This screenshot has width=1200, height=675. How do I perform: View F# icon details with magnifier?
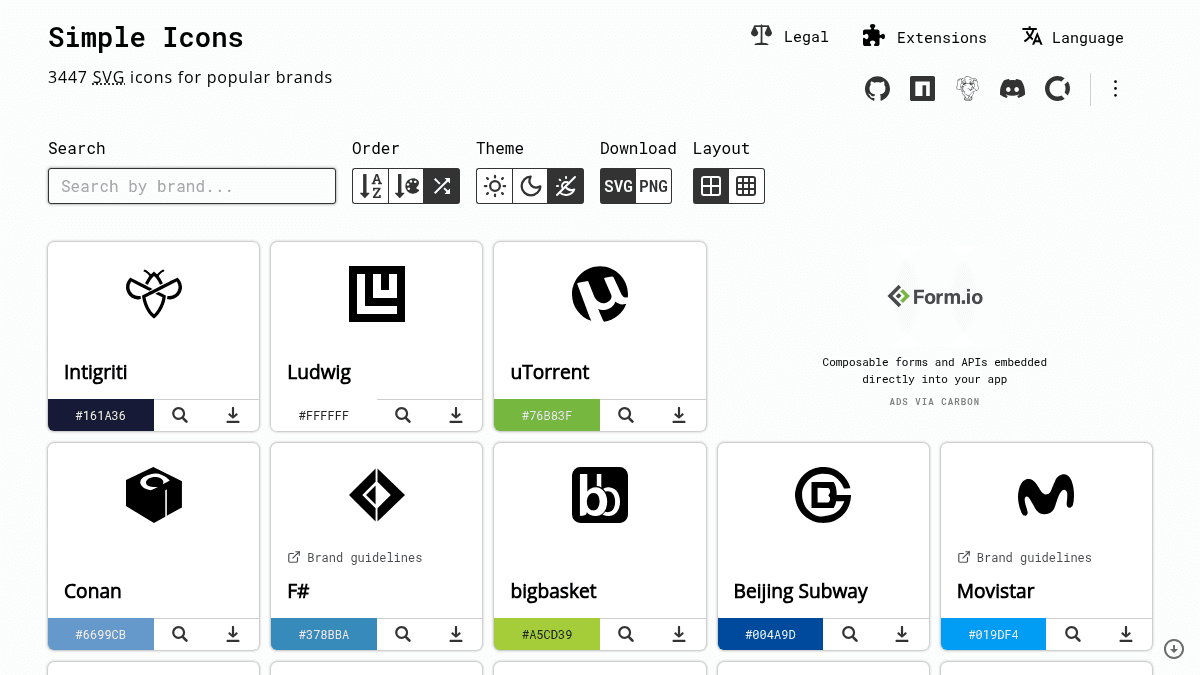click(403, 634)
